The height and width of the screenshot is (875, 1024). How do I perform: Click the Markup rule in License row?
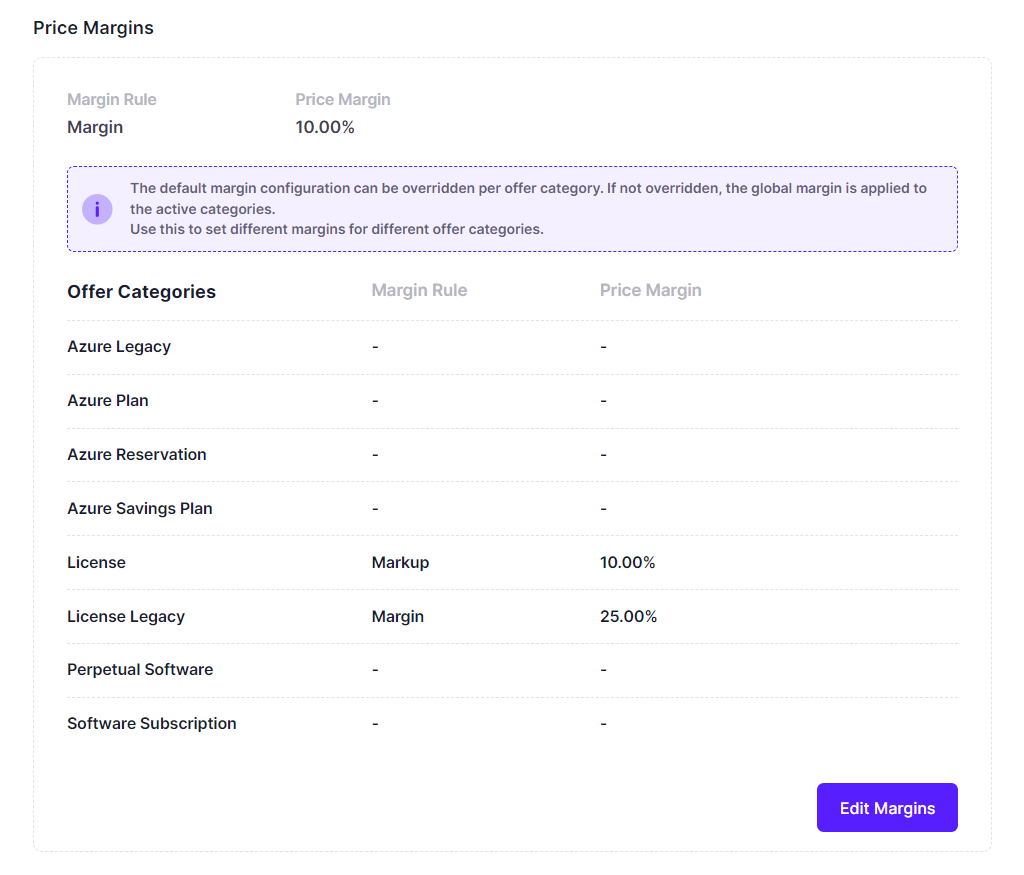click(x=400, y=563)
